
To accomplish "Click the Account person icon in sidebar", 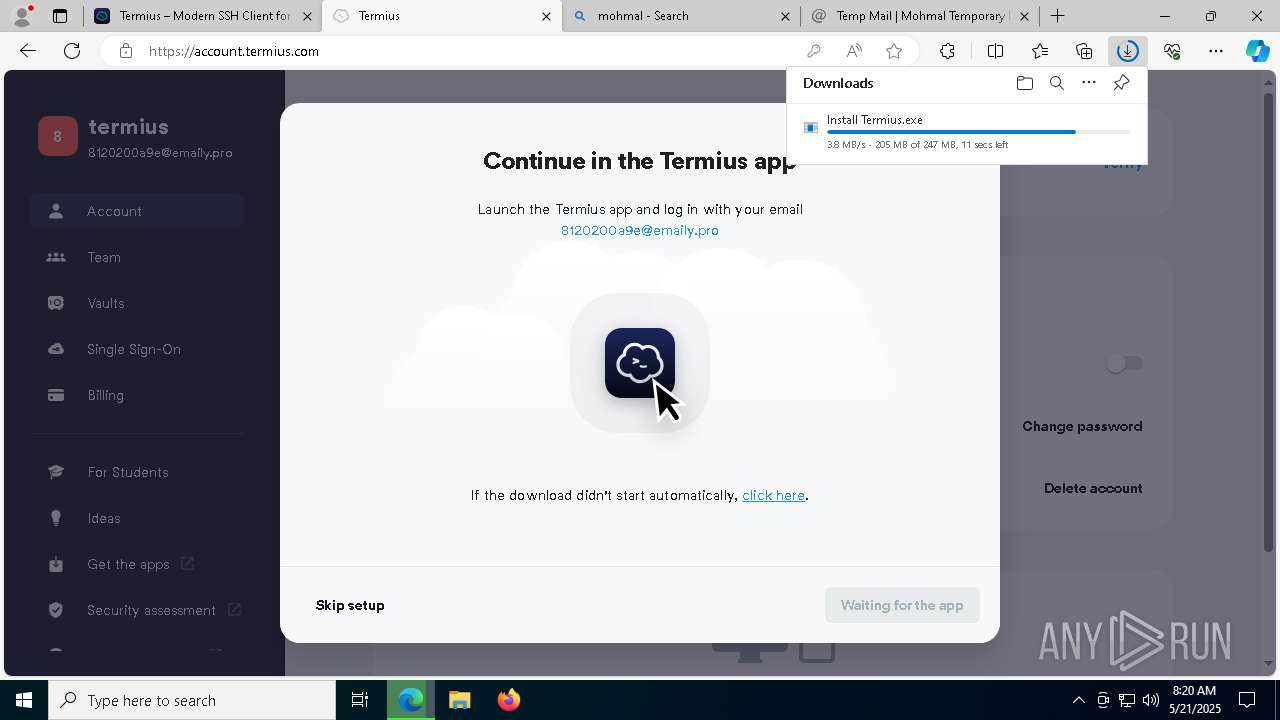I will point(56,211).
